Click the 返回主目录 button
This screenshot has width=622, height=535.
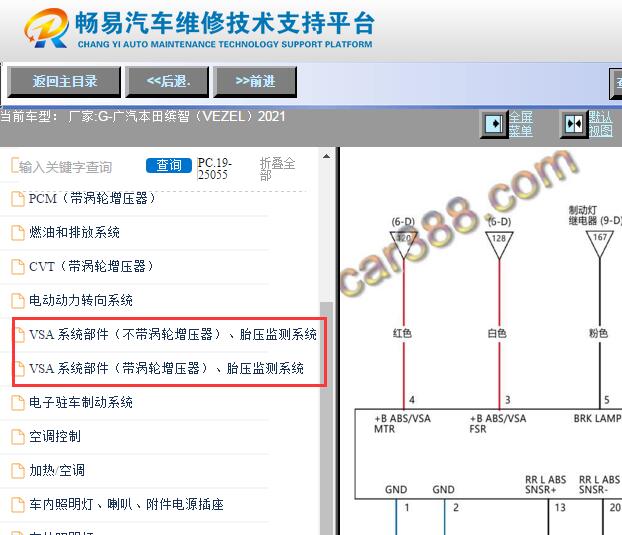coord(64,82)
